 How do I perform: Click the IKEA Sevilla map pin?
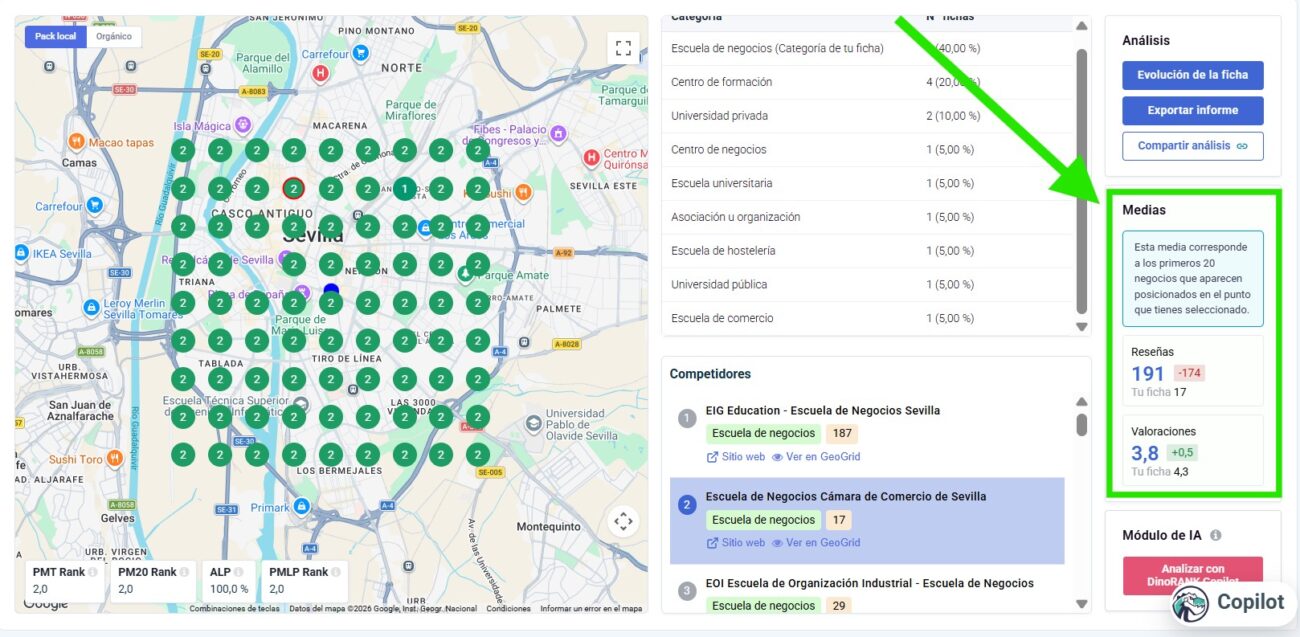coord(22,253)
